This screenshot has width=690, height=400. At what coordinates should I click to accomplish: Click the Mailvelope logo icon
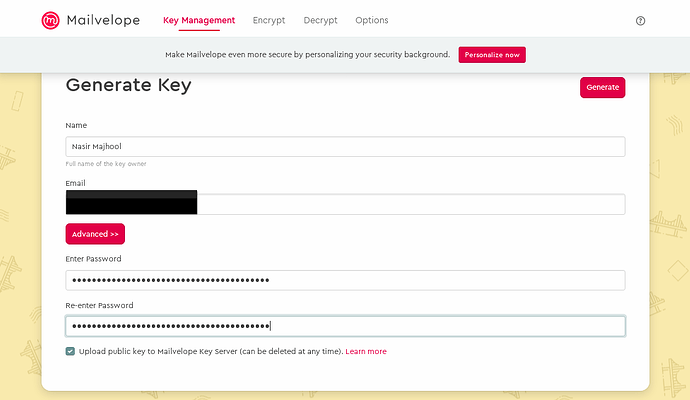(50, 20)
